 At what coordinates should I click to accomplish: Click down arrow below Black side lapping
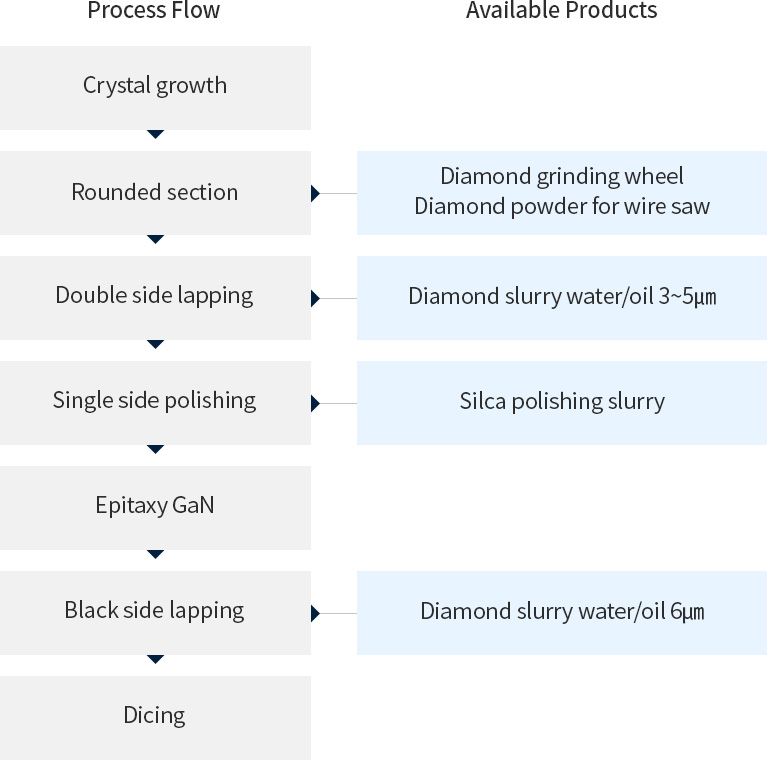(155, 659)
